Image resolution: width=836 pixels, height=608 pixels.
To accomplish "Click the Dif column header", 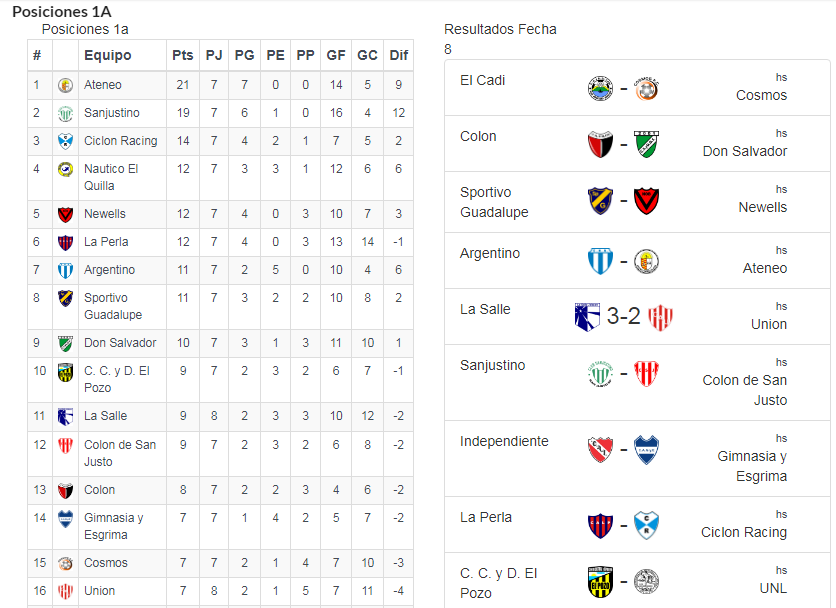I will click(398, 55).
